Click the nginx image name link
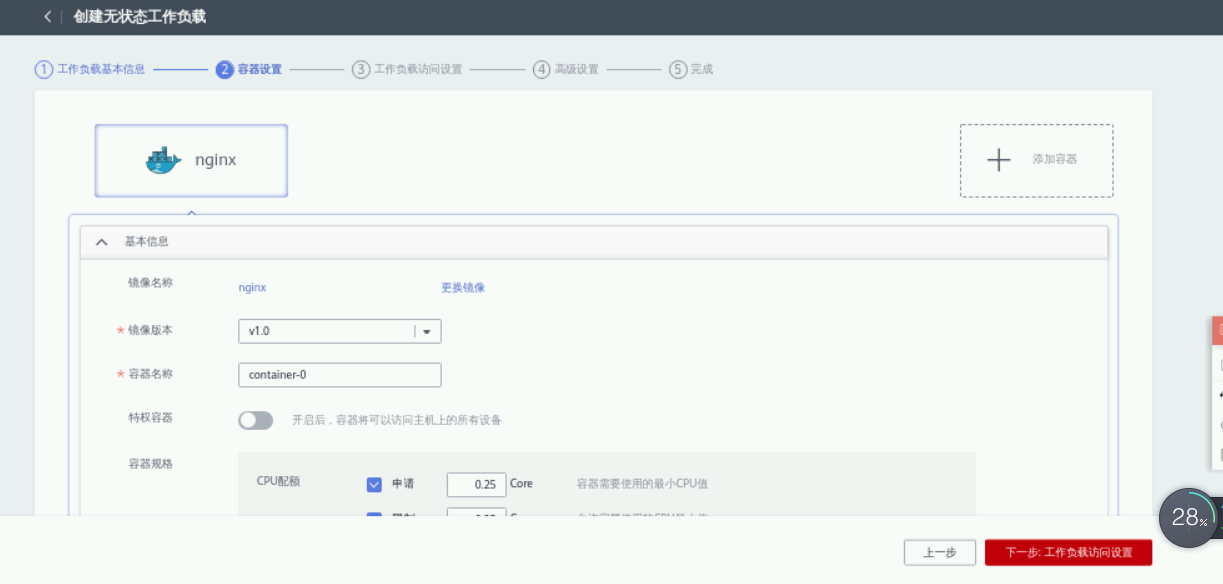 tap(252, 287)
